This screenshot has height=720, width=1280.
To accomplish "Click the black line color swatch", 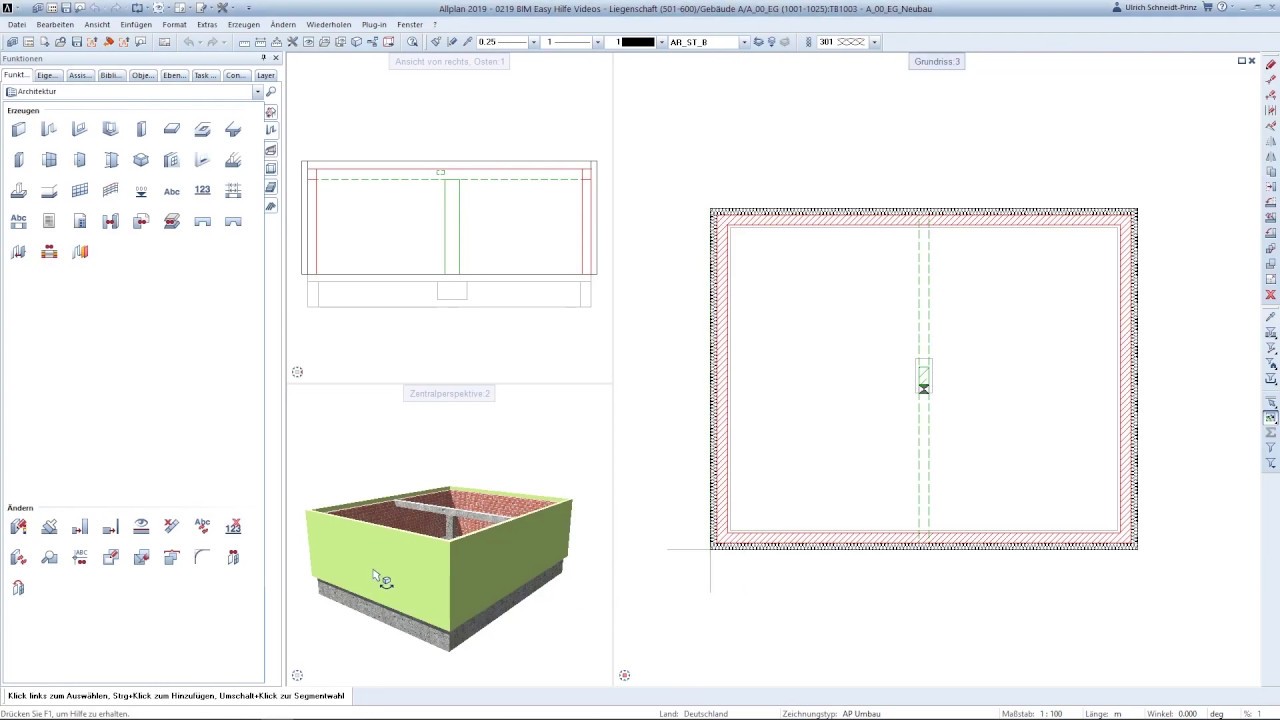I will [x=637, y=42].
